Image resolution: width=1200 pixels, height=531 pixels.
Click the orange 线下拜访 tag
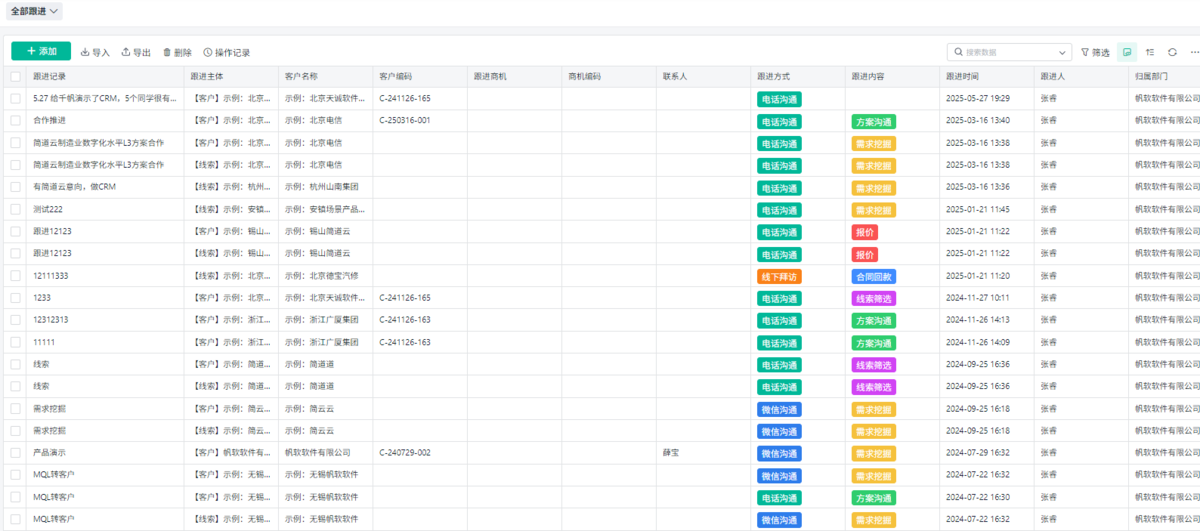(x=779, y=276)
